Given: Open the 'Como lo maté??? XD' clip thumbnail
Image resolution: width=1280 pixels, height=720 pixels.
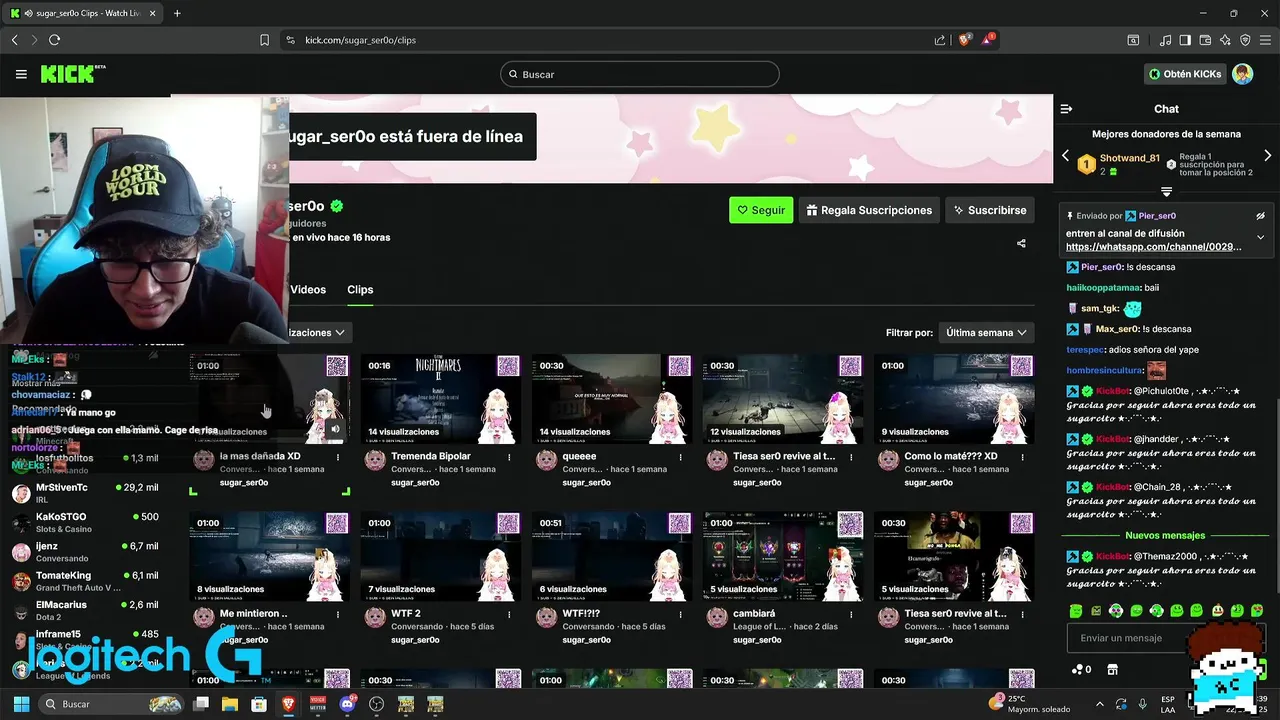Looking at the screenshot, I should coord(954,398).
